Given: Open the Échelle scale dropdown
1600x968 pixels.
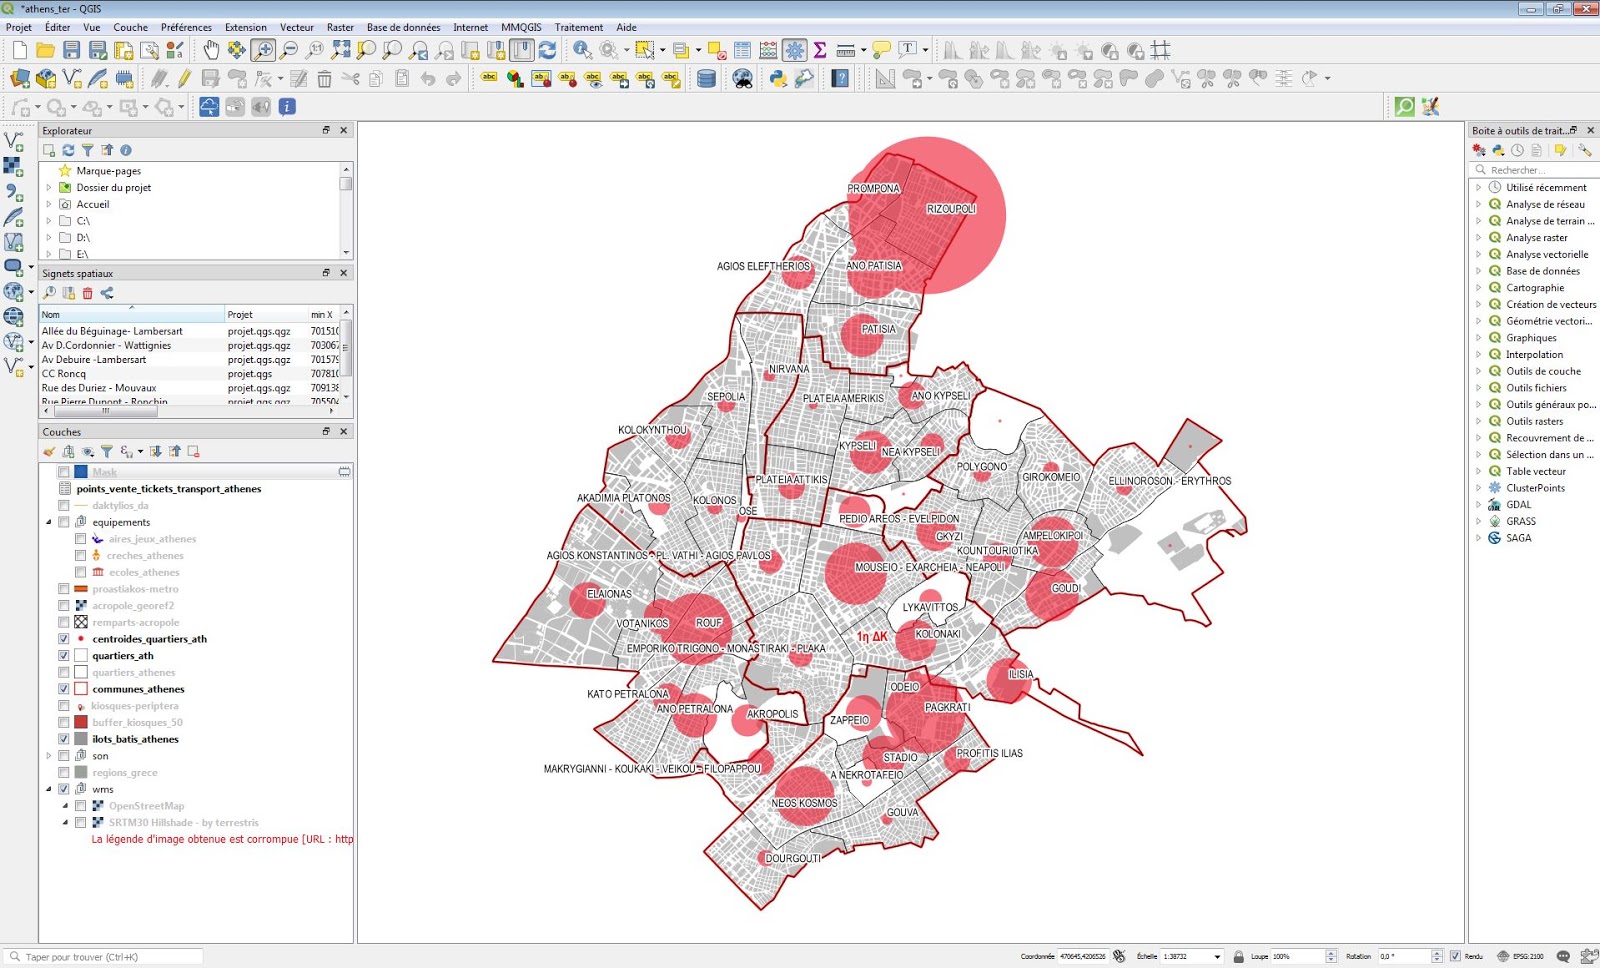Looking at the screenshot, I should pyautogui.click(x=1217, y=956).
